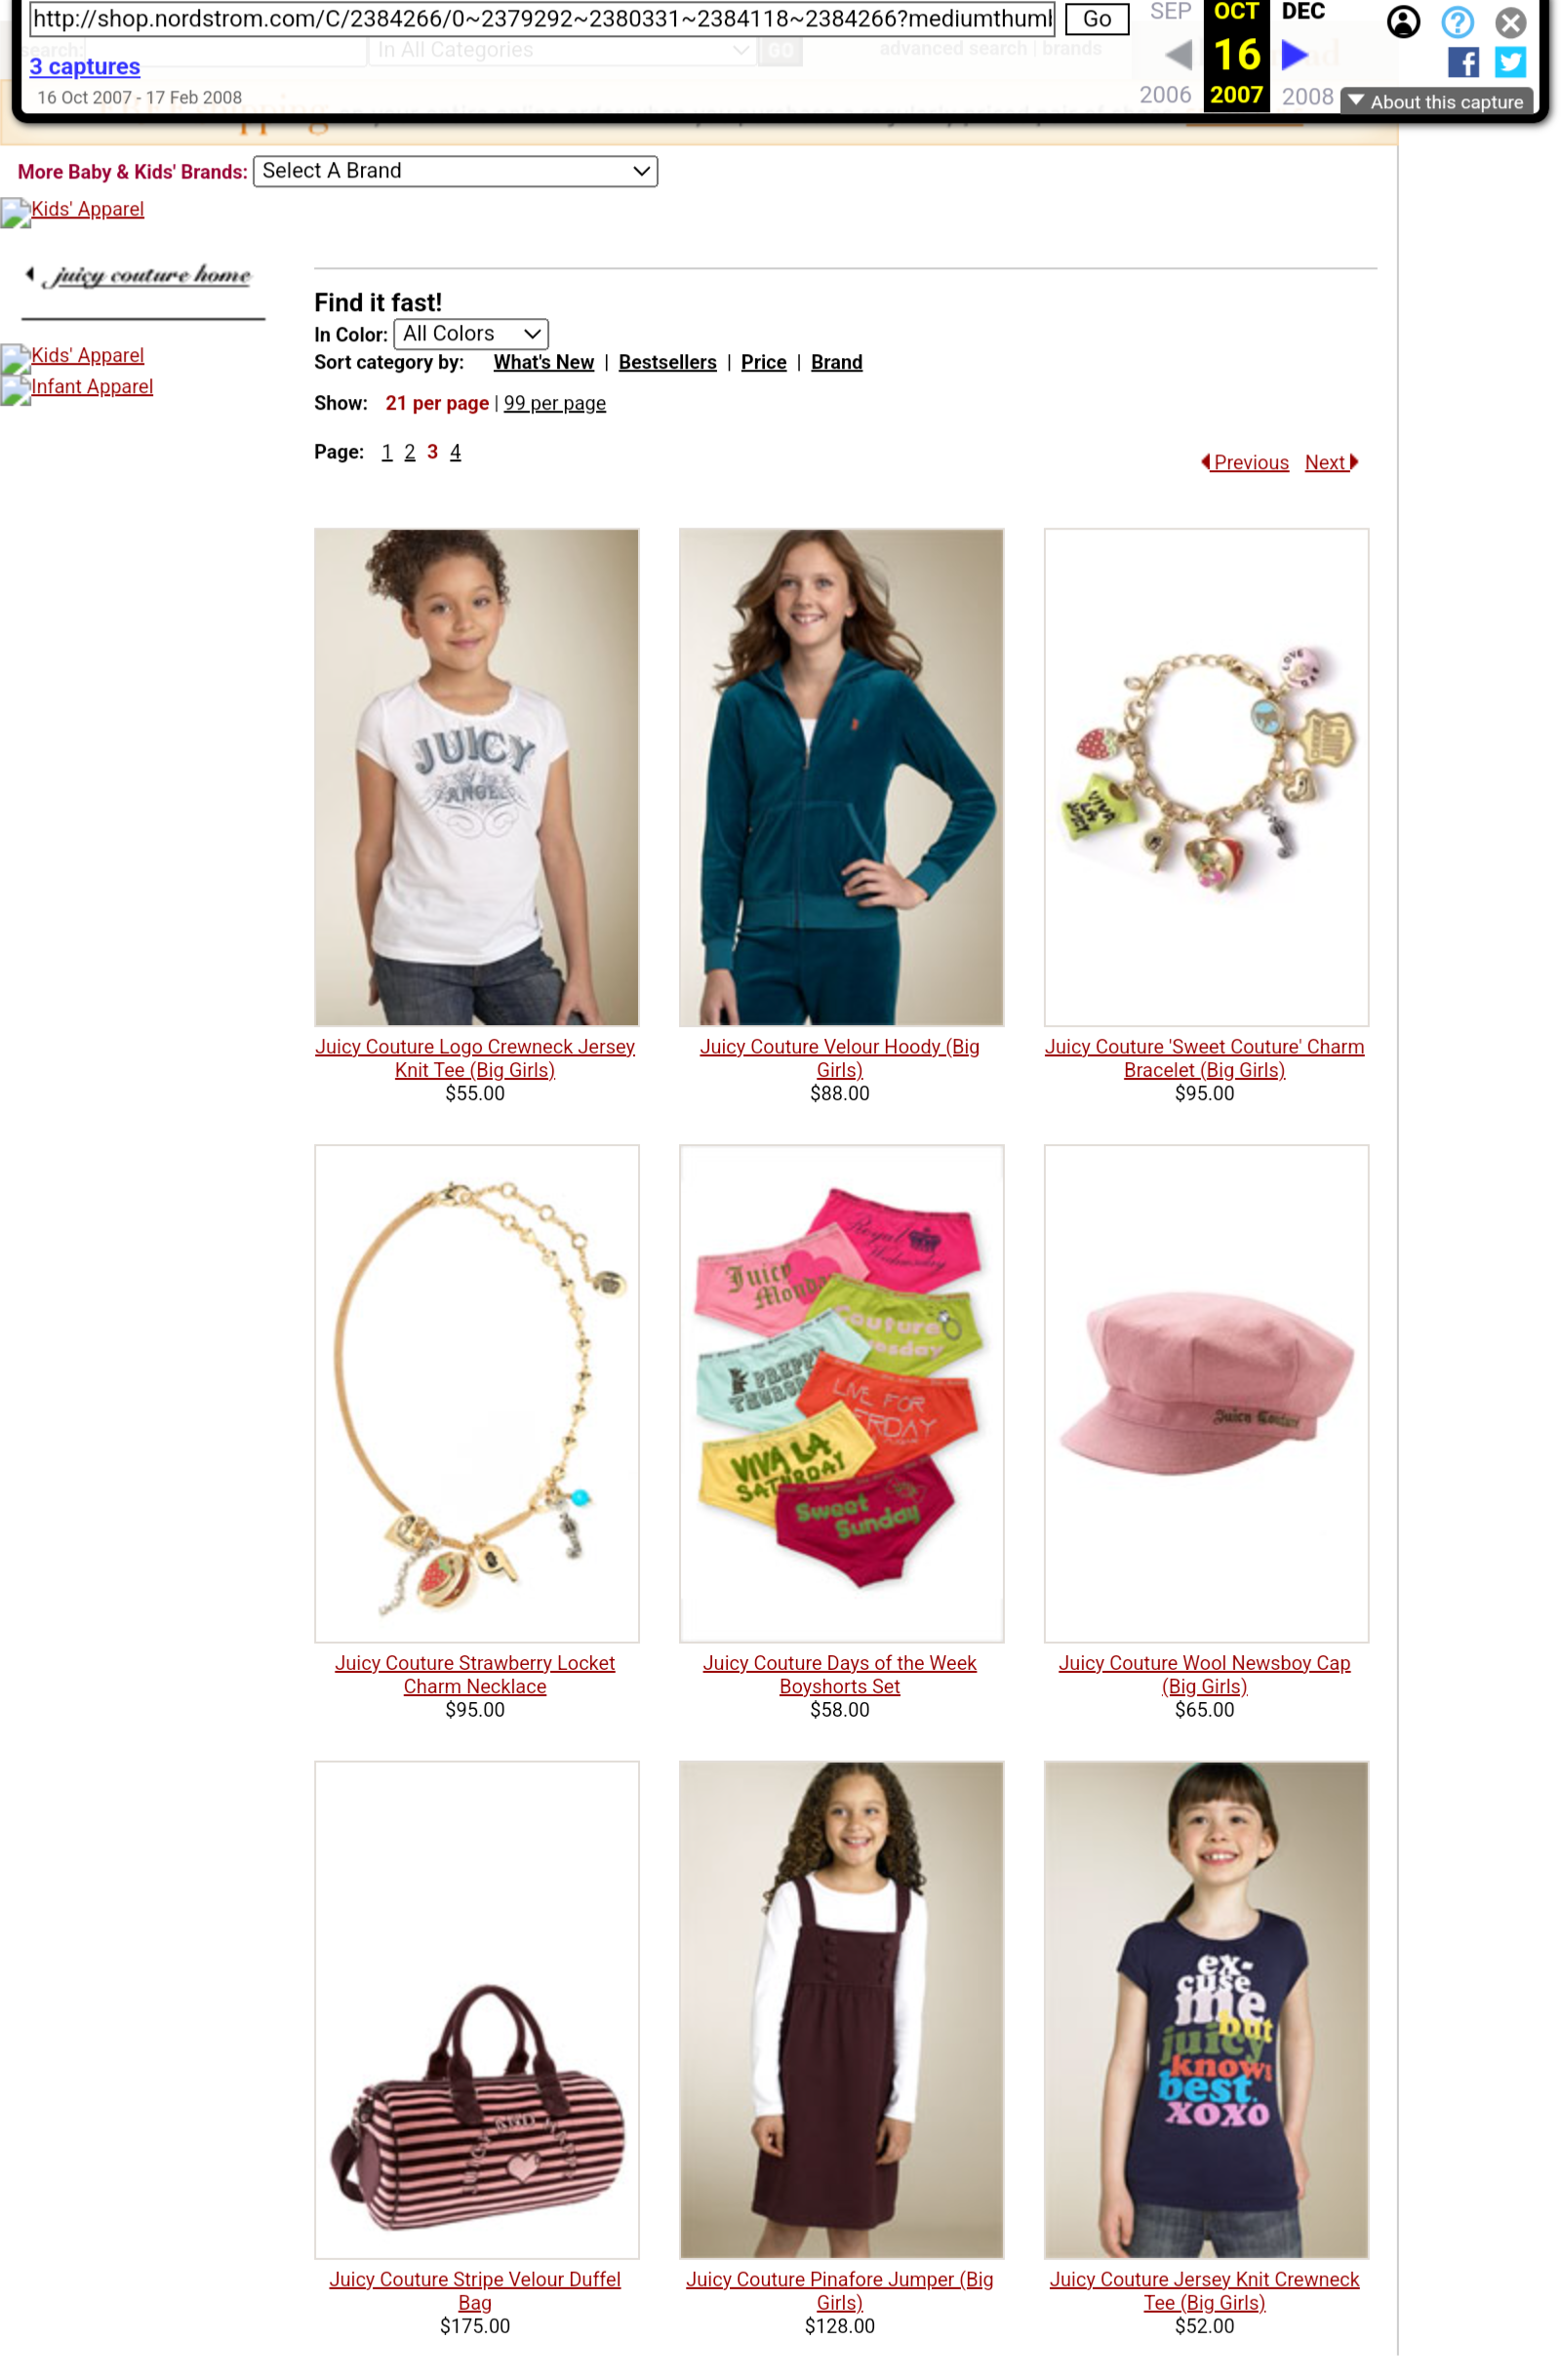Show 99 items per page
The height and width of the screenshot is (2380, 1561).
pos(554,403)
